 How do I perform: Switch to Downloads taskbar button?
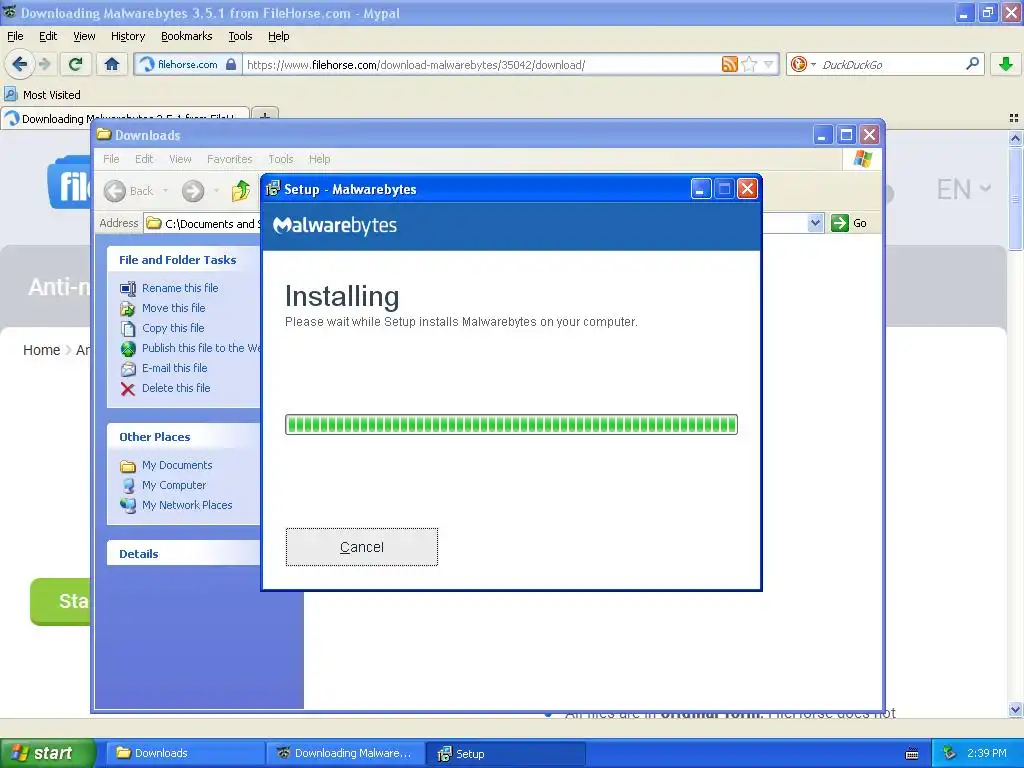point(184,753)
